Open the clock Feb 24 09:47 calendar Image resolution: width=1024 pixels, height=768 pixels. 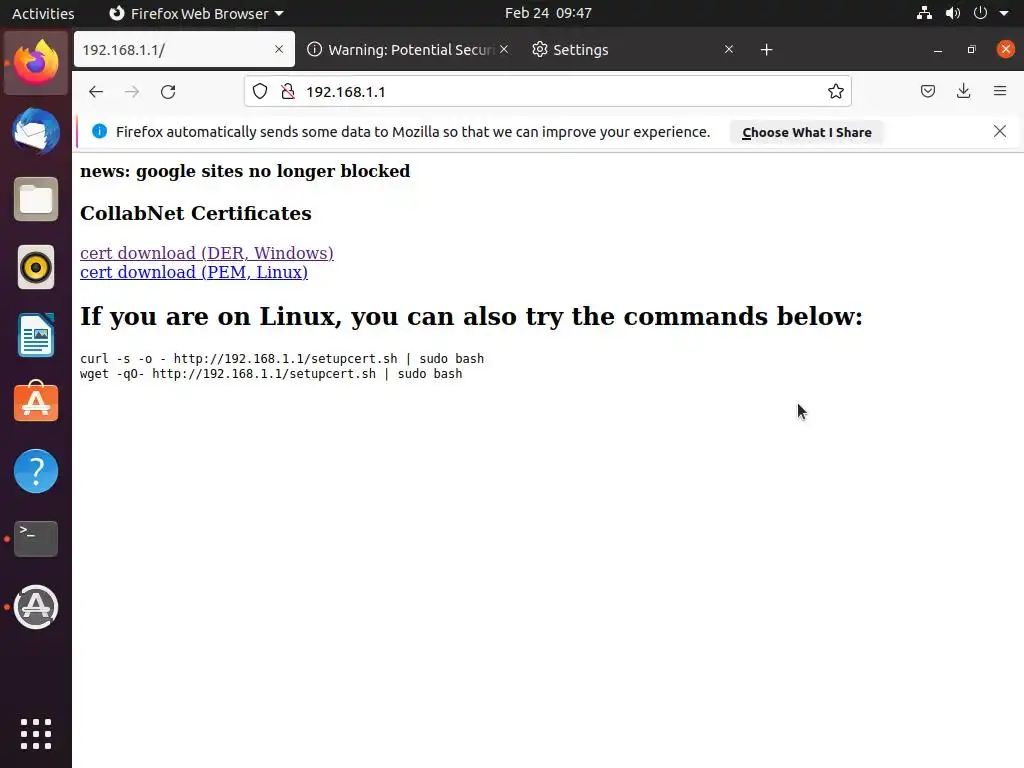[548, 13]
